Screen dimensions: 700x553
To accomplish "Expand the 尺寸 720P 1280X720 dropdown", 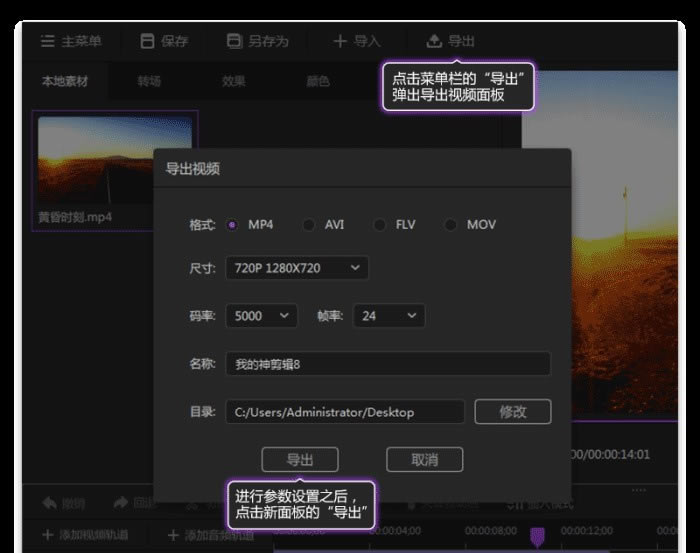I will tap(297, 268).
